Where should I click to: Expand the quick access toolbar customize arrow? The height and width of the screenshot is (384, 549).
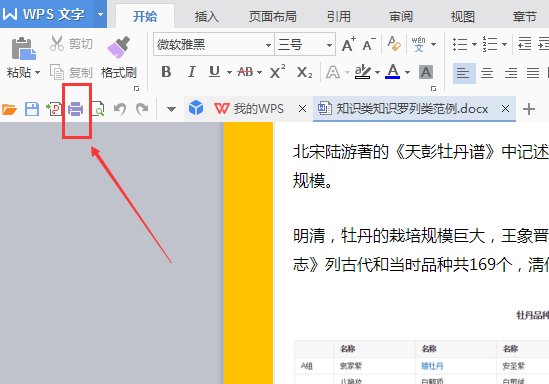[x=171, y=110]
